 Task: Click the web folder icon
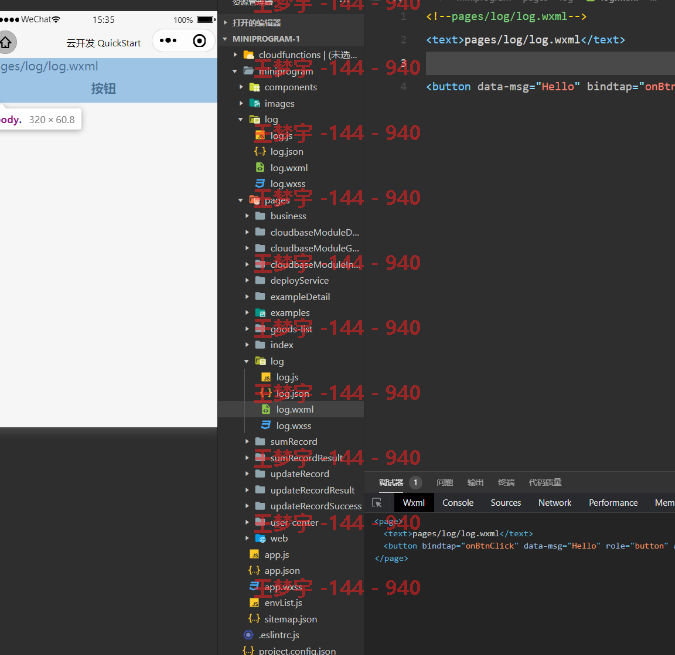(260, 538)
